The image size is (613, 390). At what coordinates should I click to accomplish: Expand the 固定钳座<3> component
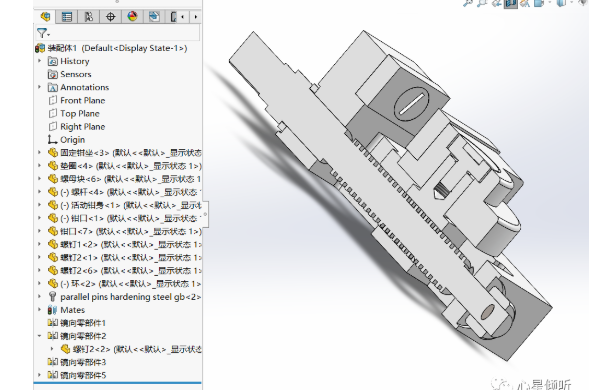39,152
